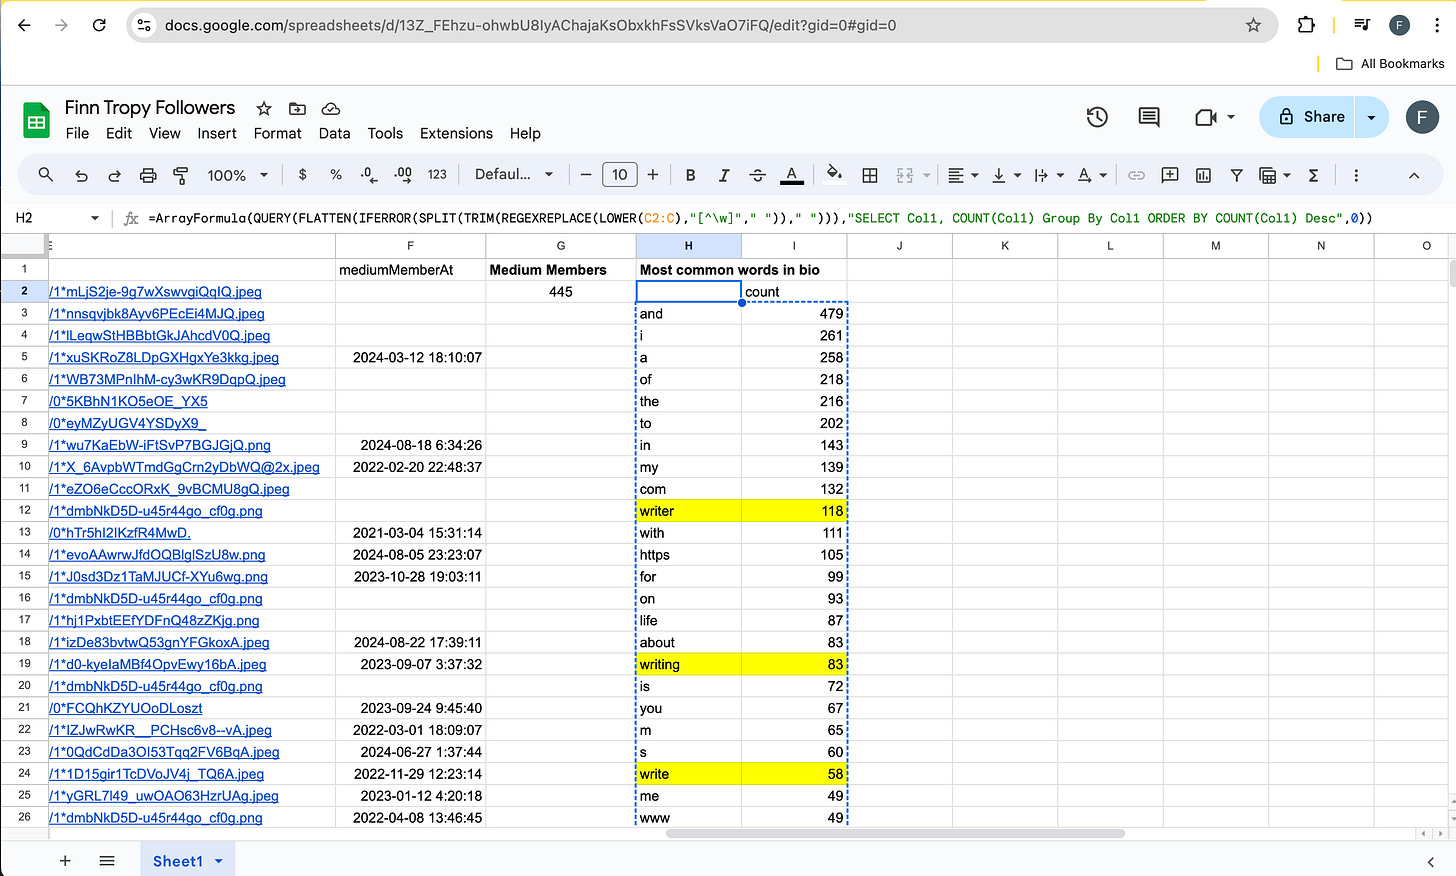Open the zoom 100% dropdown

coord(237,175)
